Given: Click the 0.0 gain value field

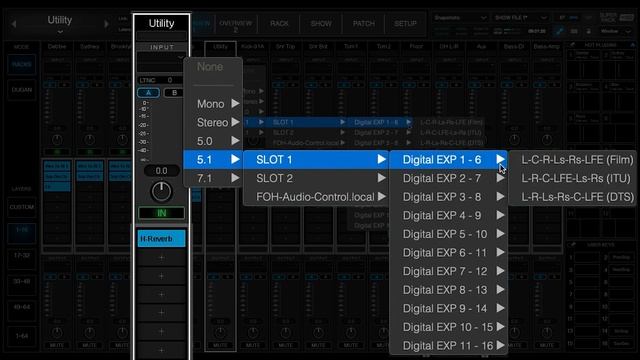Looking at the screenshot, I should [161, 171].
